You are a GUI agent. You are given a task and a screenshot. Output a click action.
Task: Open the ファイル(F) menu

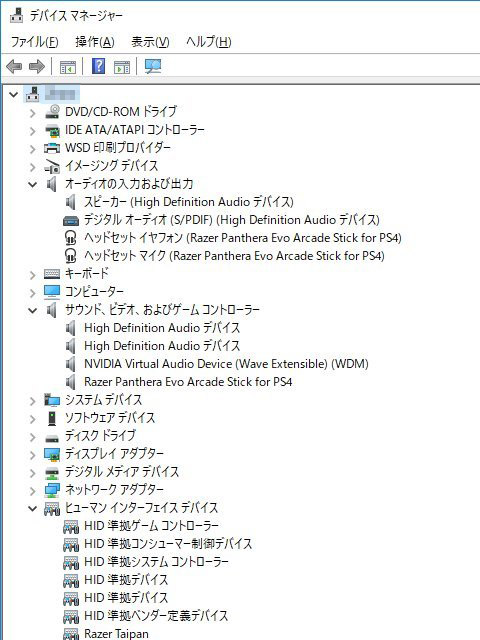(x=34, y=42)
